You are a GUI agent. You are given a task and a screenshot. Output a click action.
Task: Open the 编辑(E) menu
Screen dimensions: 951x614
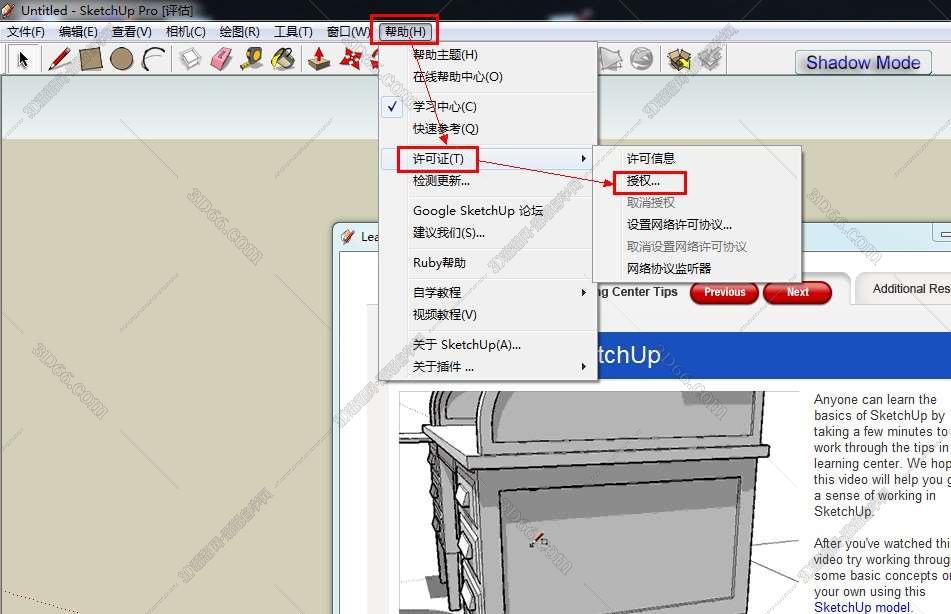[78, 32]
